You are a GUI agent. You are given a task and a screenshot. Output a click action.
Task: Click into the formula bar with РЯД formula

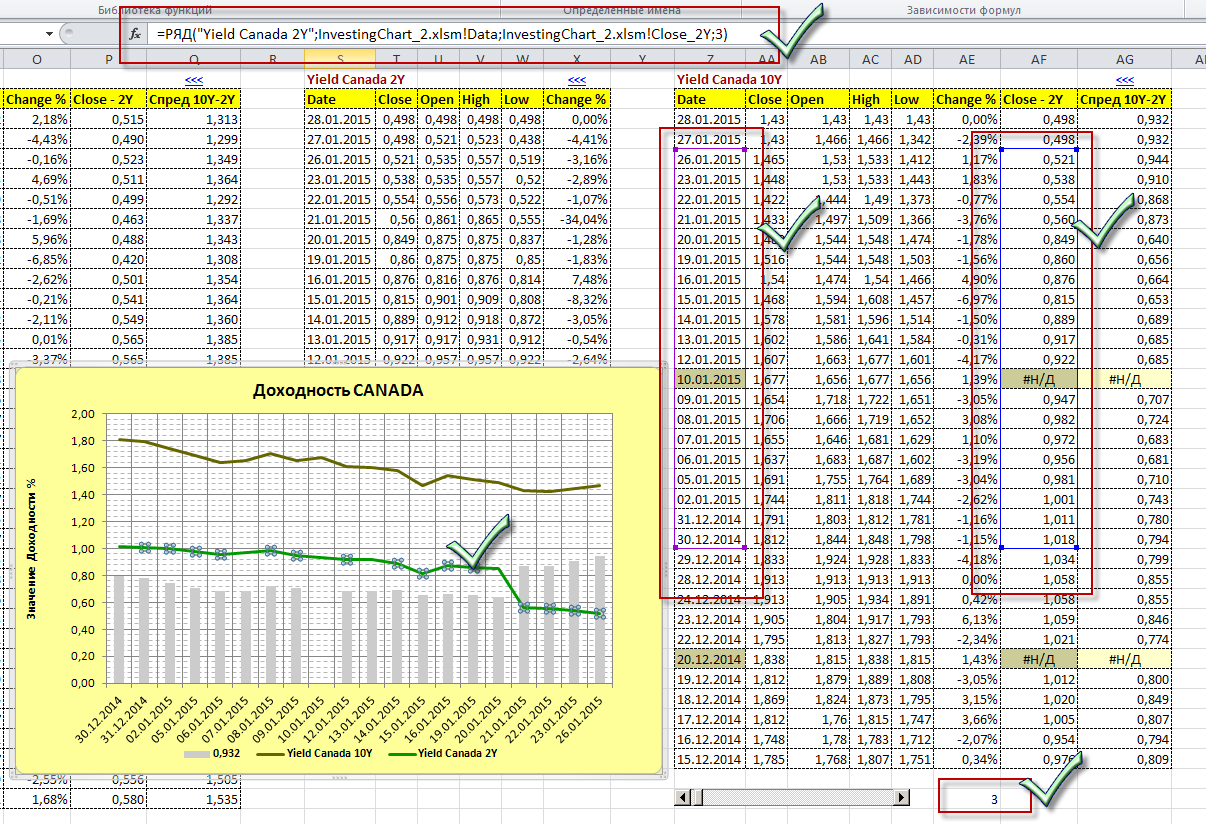click(x=450, y=34)
